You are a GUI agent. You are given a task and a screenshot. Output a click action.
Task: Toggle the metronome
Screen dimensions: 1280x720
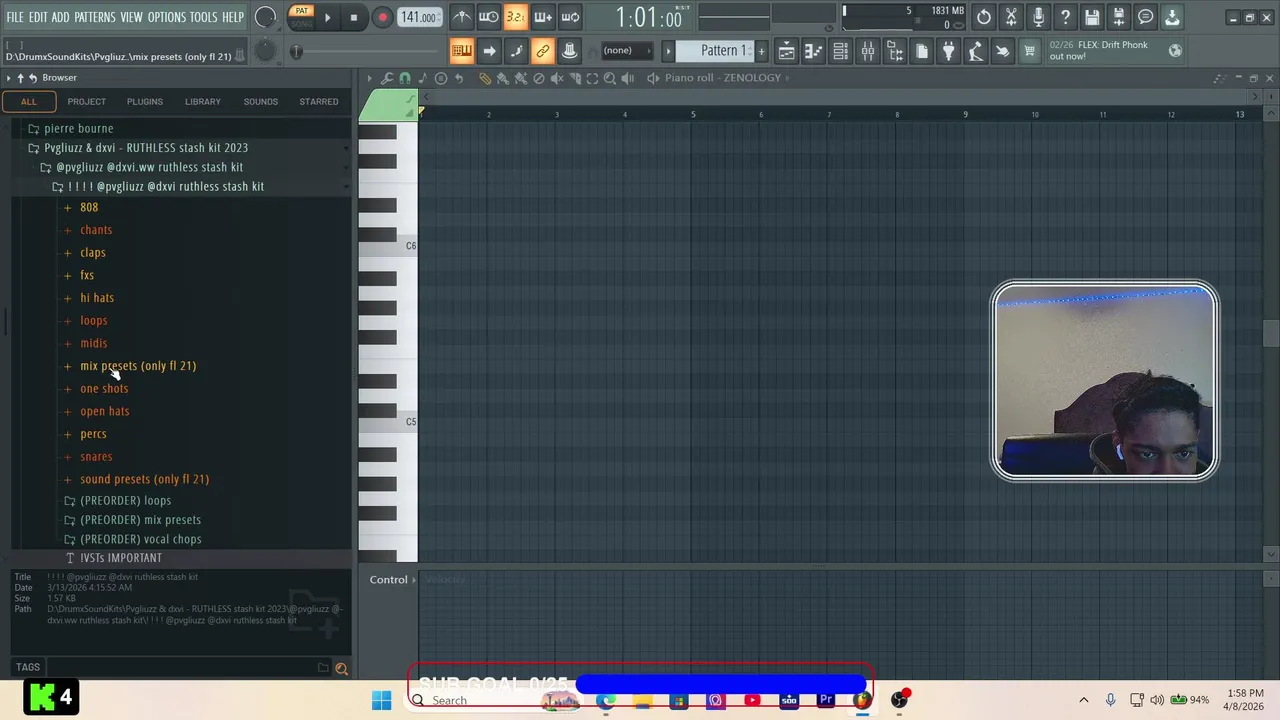(x=462, y=17)
